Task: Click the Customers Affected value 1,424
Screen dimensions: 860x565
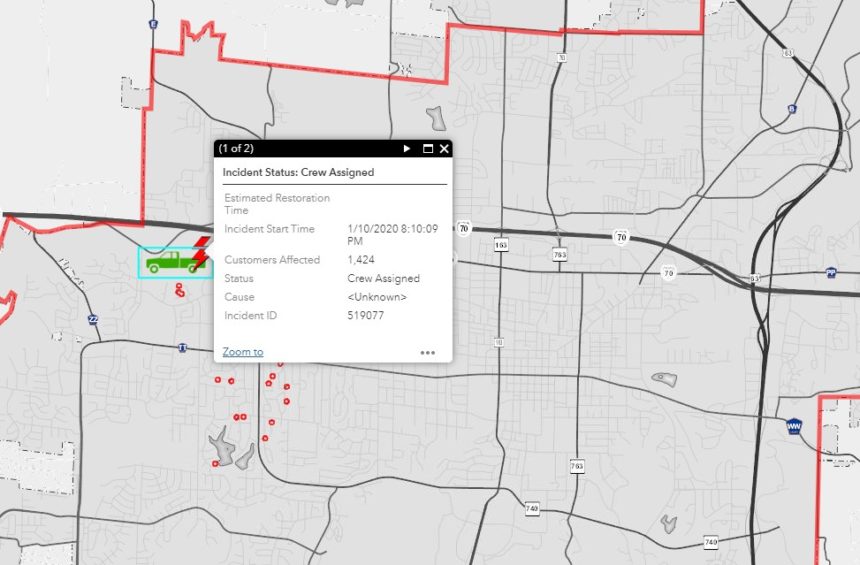Action: (x=361, y=260)
